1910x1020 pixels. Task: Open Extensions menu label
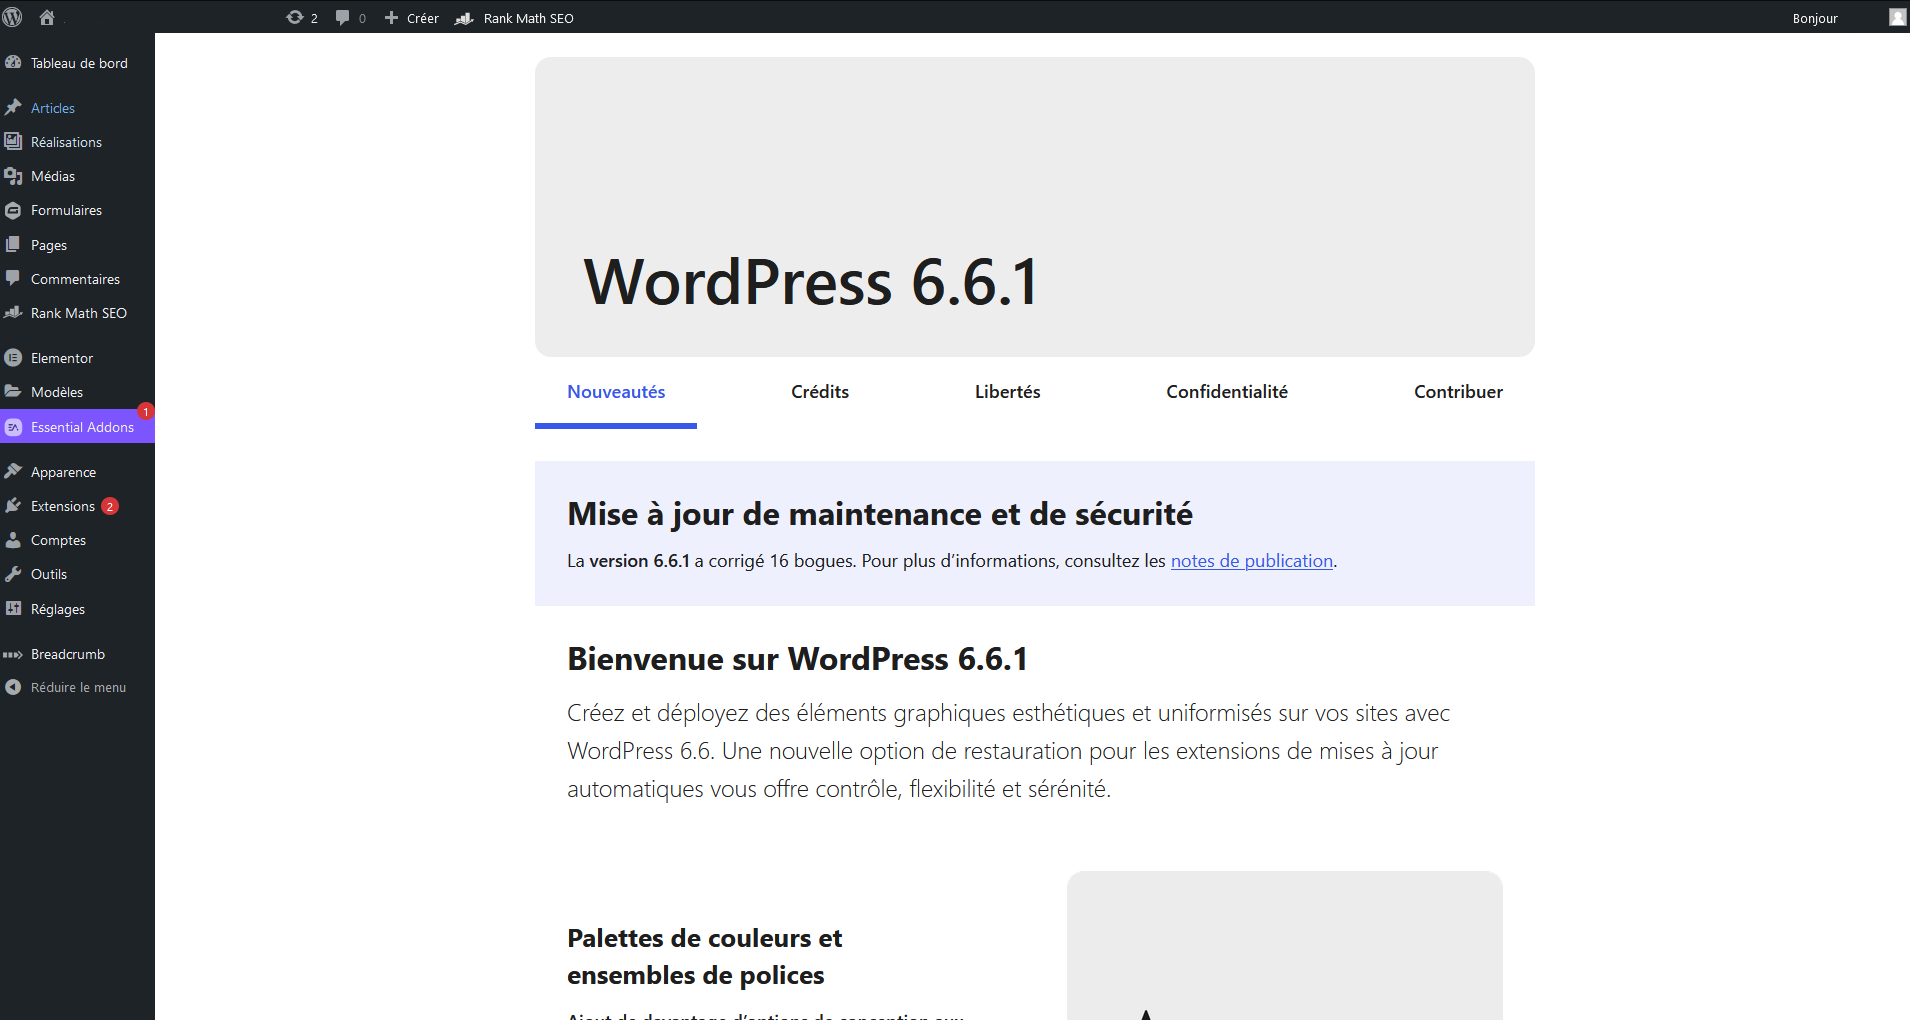(63, 506)
